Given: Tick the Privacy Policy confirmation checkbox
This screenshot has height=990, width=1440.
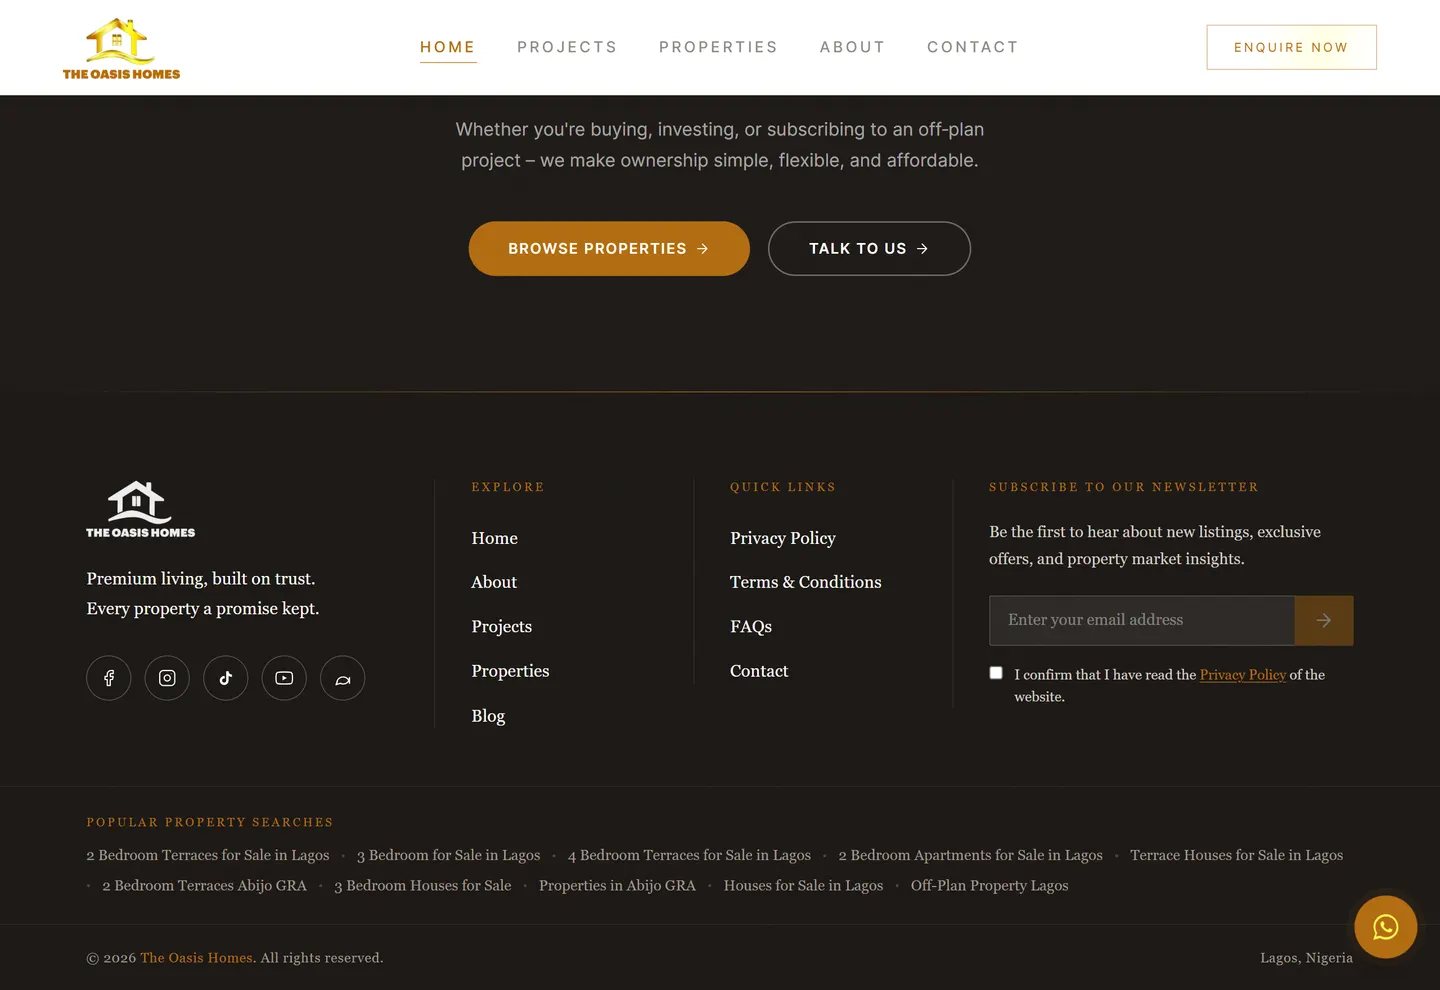Looking at the screenshot, I should pyautogui.click(x=996, y=673).
